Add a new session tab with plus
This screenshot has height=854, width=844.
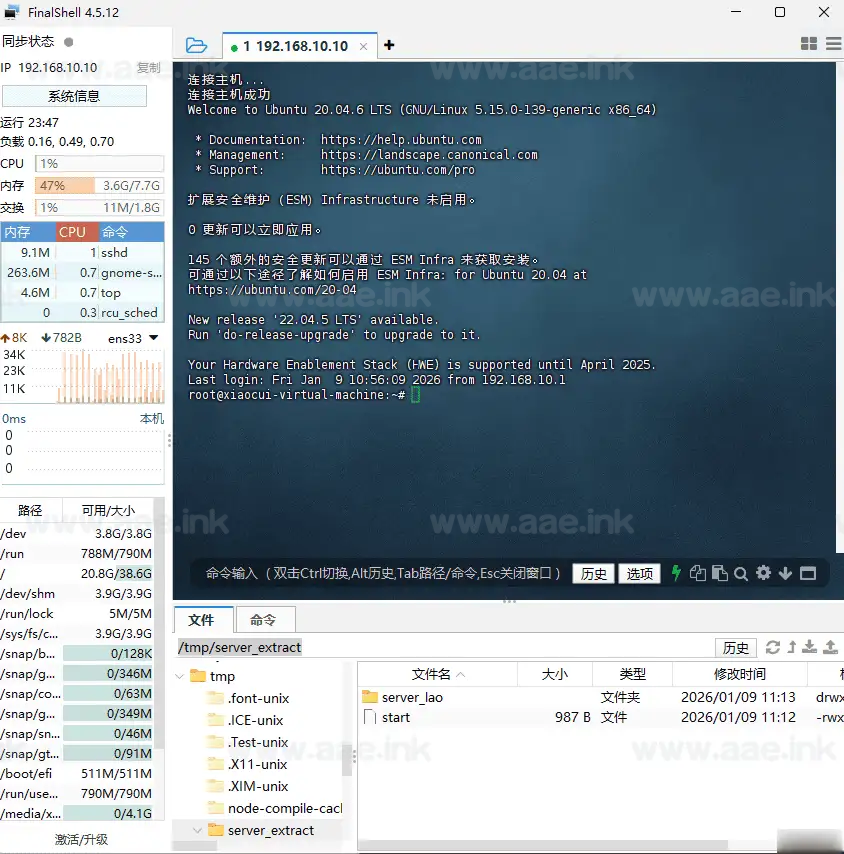click(389, 45)
